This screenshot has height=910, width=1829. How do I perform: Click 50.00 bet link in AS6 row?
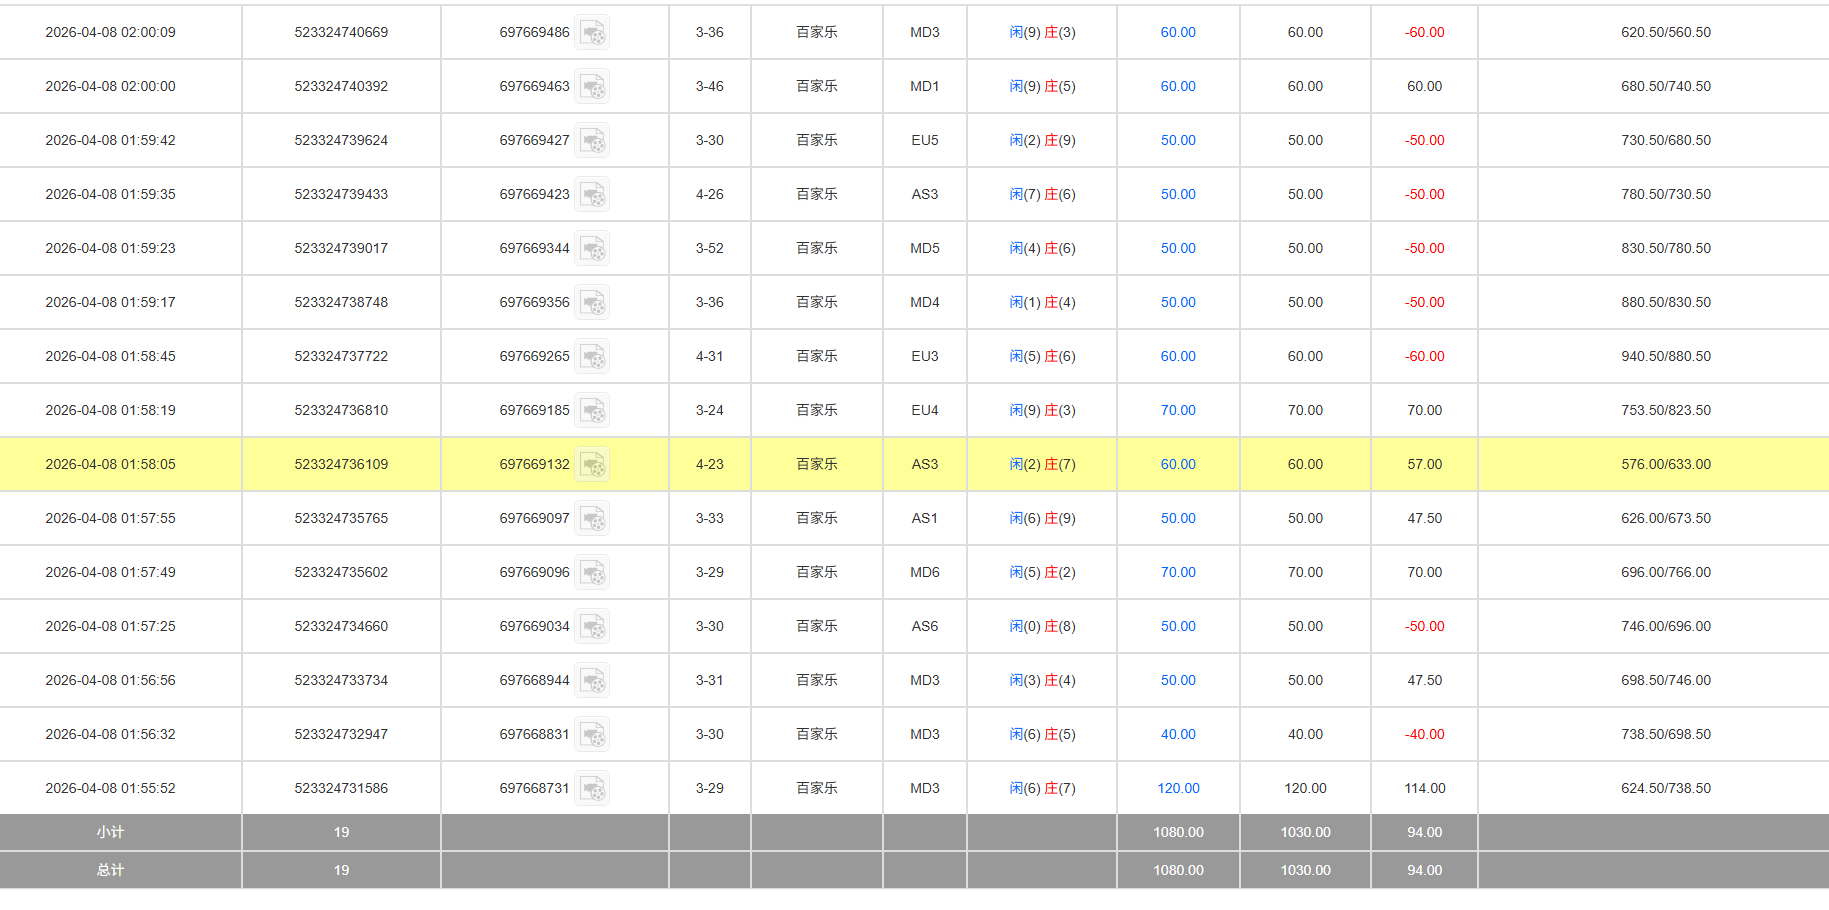tap(1178, 626)
